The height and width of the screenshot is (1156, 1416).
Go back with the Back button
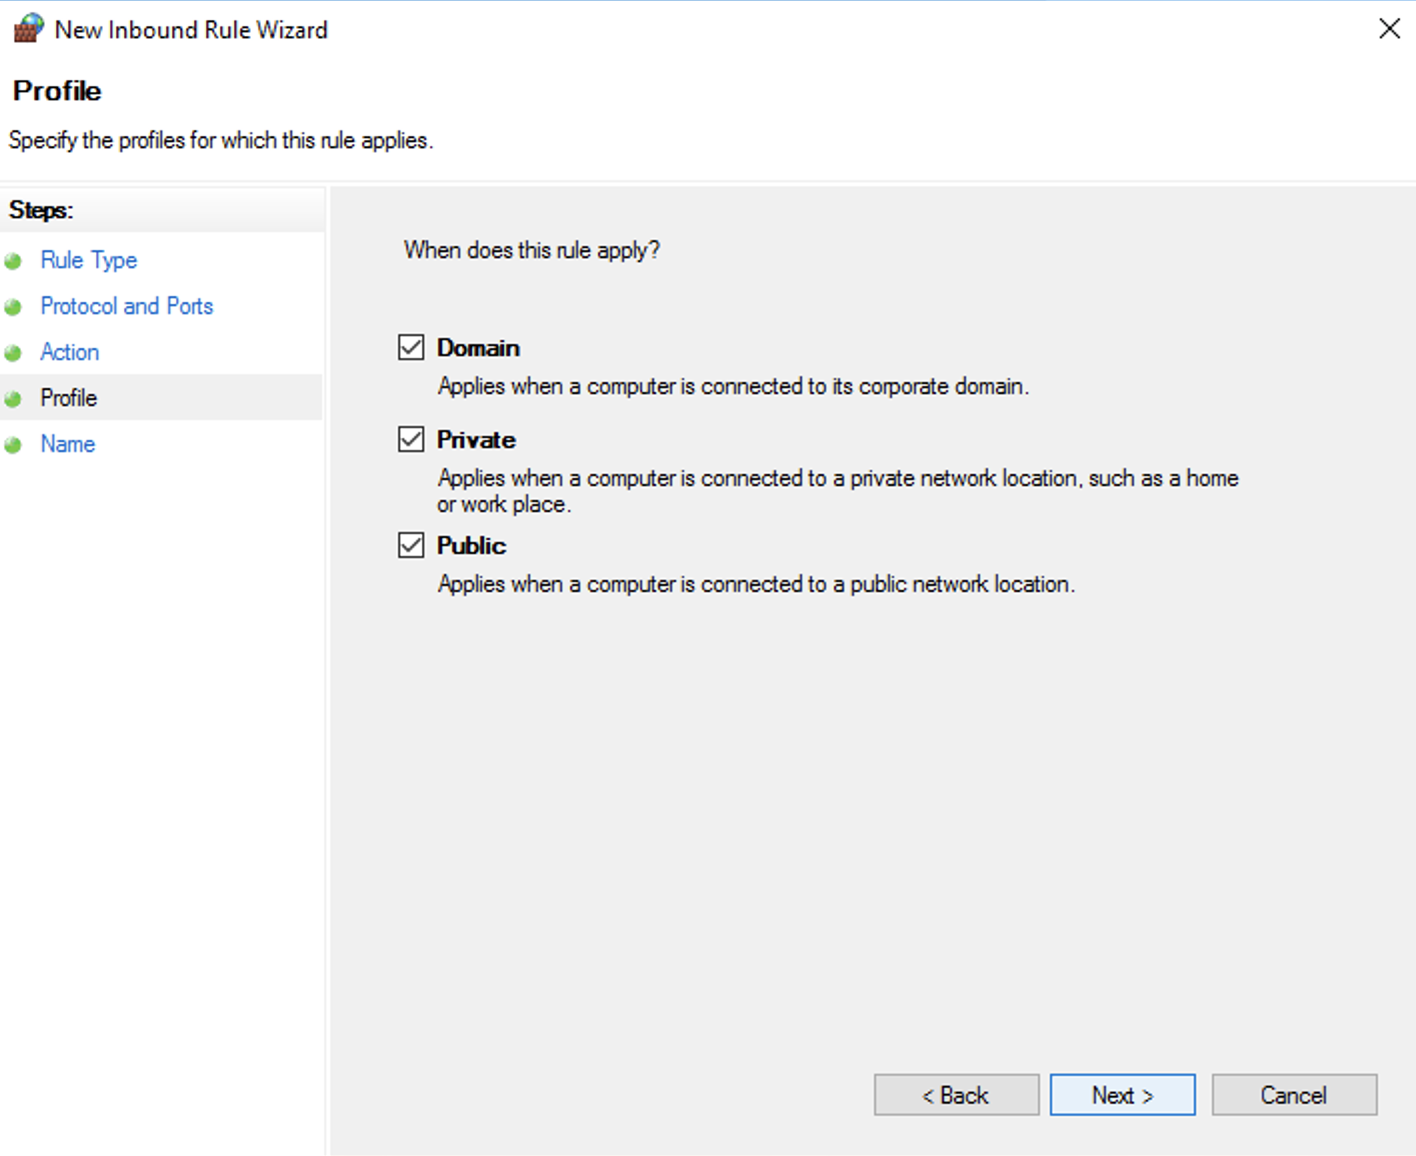coord(956,1095)
